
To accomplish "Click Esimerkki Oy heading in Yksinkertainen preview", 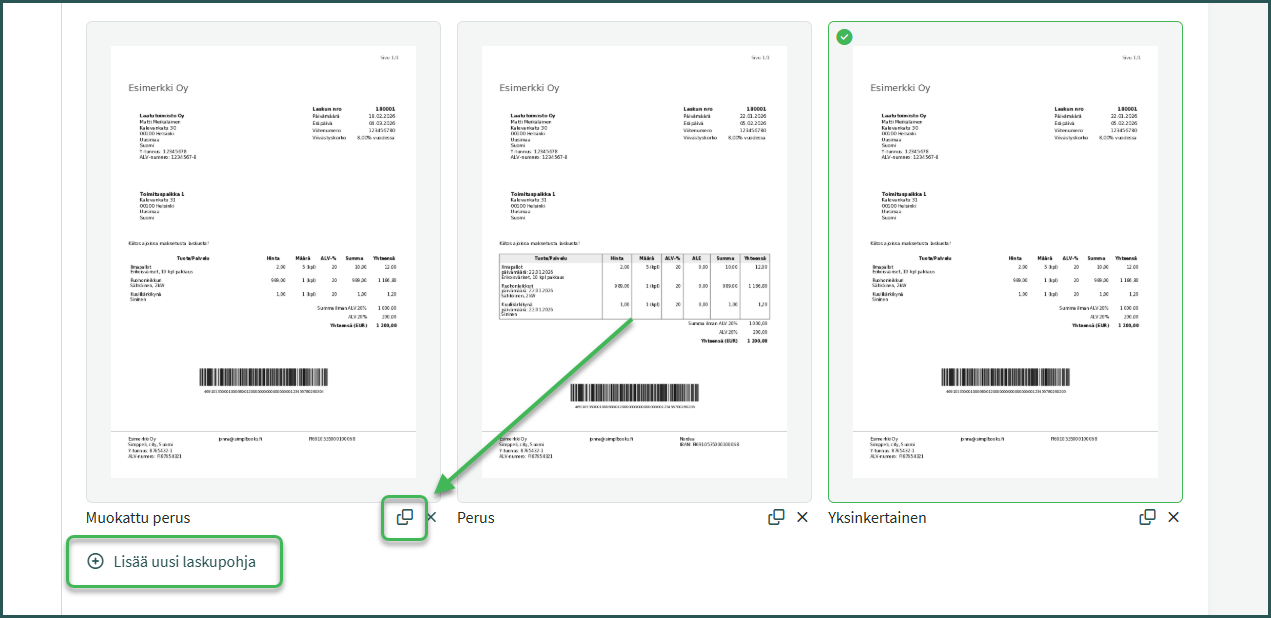I will coord(900,88).
